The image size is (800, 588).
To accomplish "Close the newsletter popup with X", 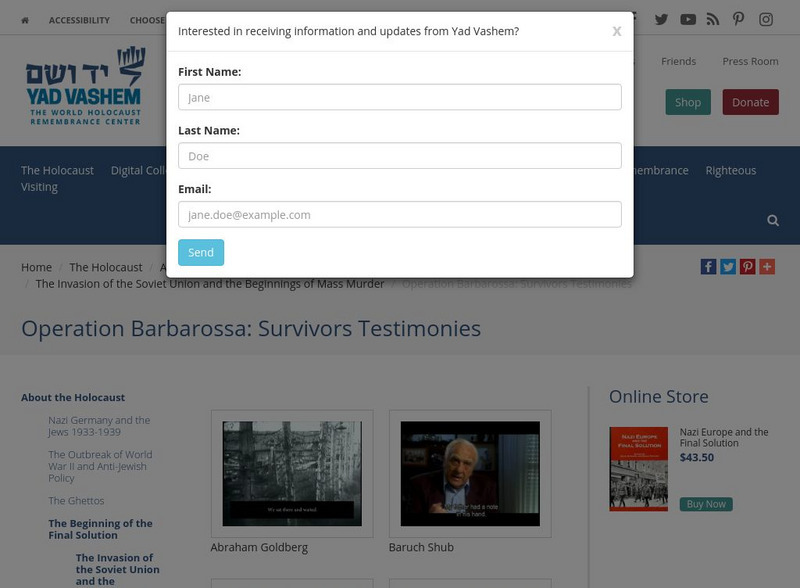I will click(617, 32).
